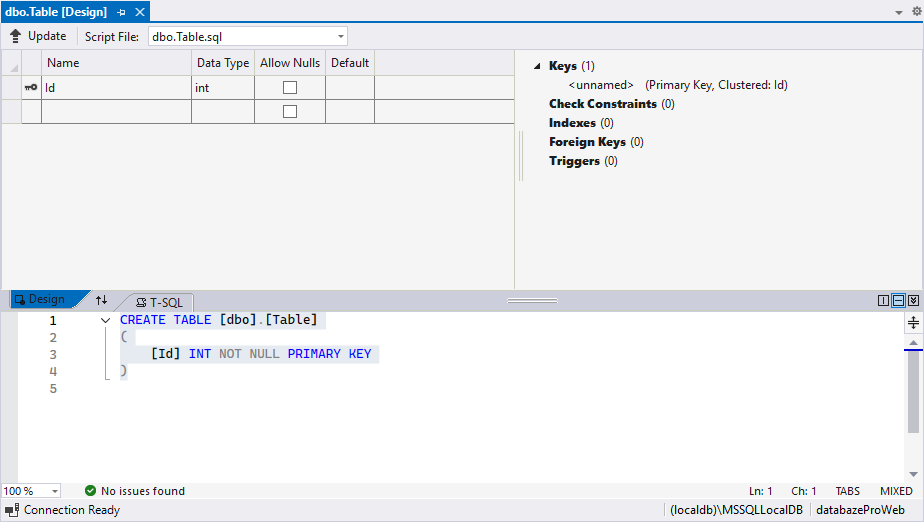Click the Default column header
Image resolution: width=924 pixels, height=522 pixels.
(x=350, y=62)
